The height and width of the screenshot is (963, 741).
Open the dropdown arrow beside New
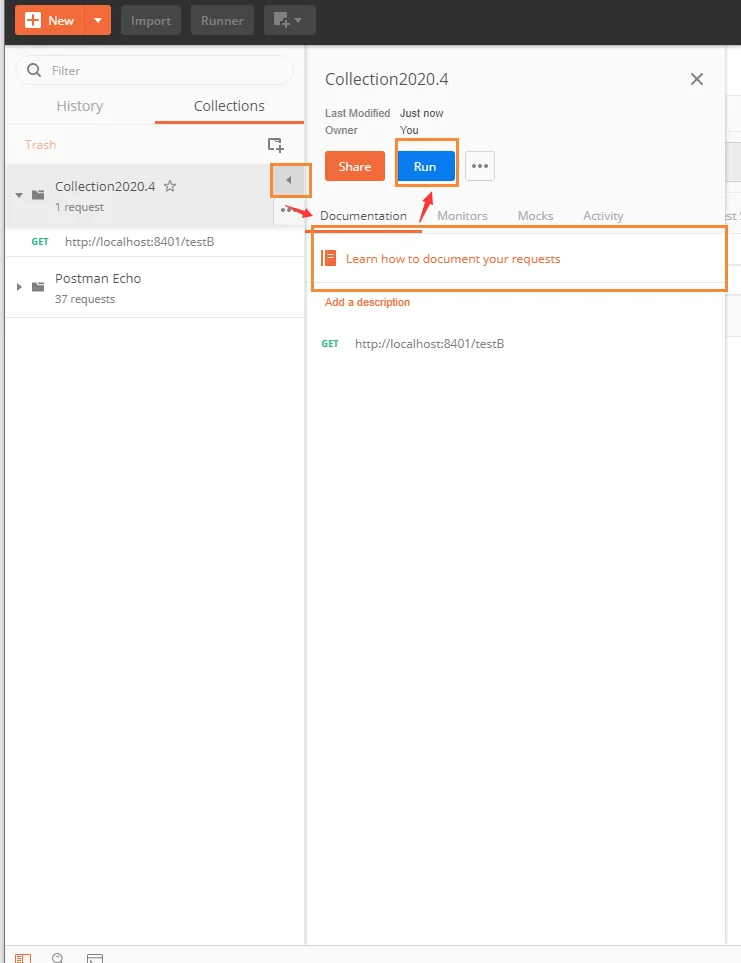point(98,20)
